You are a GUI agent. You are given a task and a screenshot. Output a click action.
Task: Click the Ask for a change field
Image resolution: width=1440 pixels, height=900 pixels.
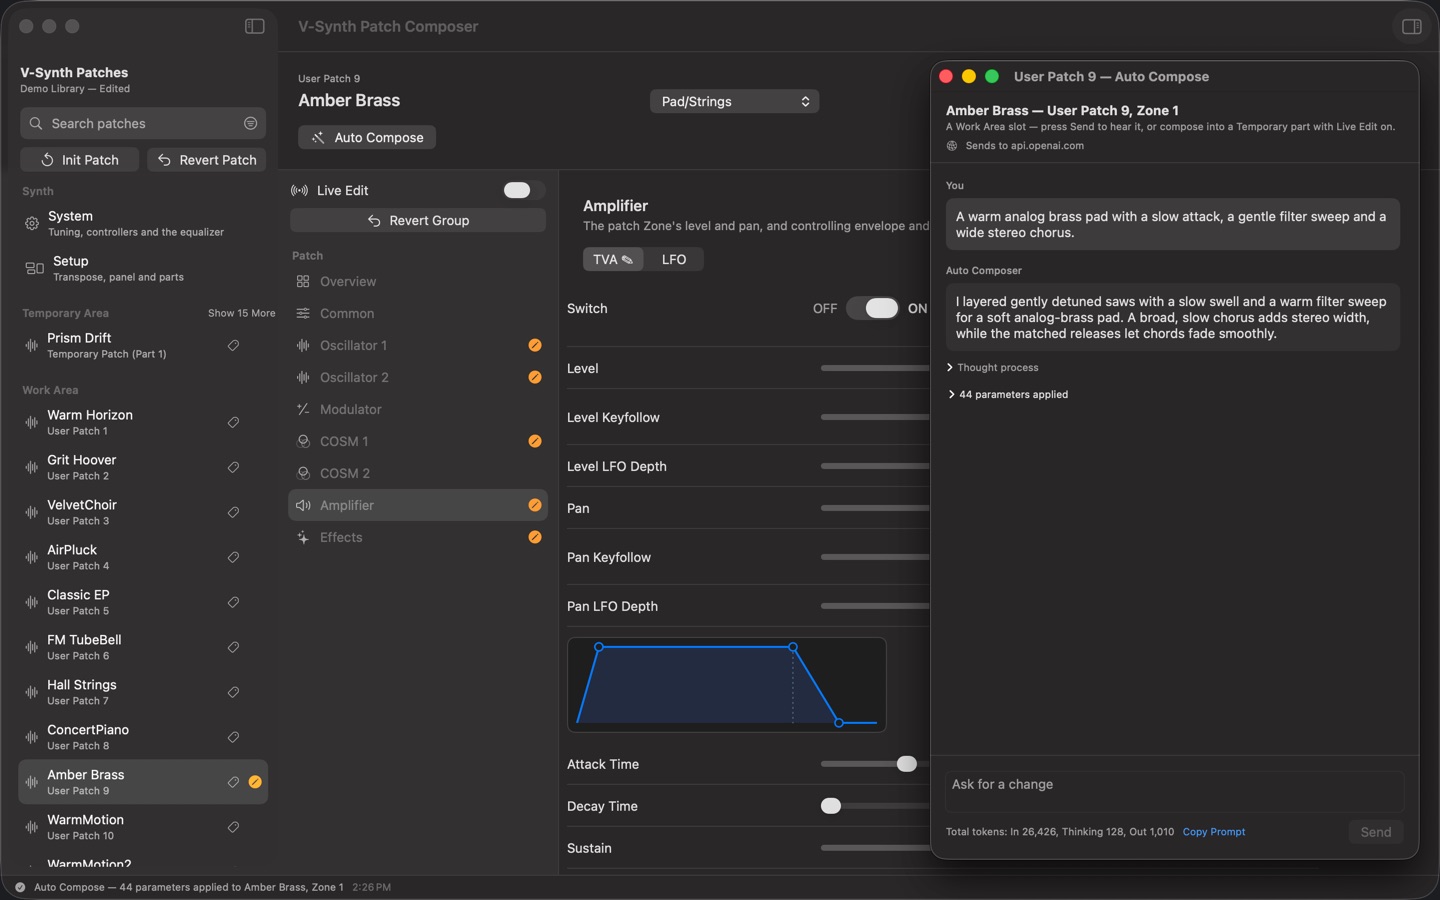coord(1174,791)
